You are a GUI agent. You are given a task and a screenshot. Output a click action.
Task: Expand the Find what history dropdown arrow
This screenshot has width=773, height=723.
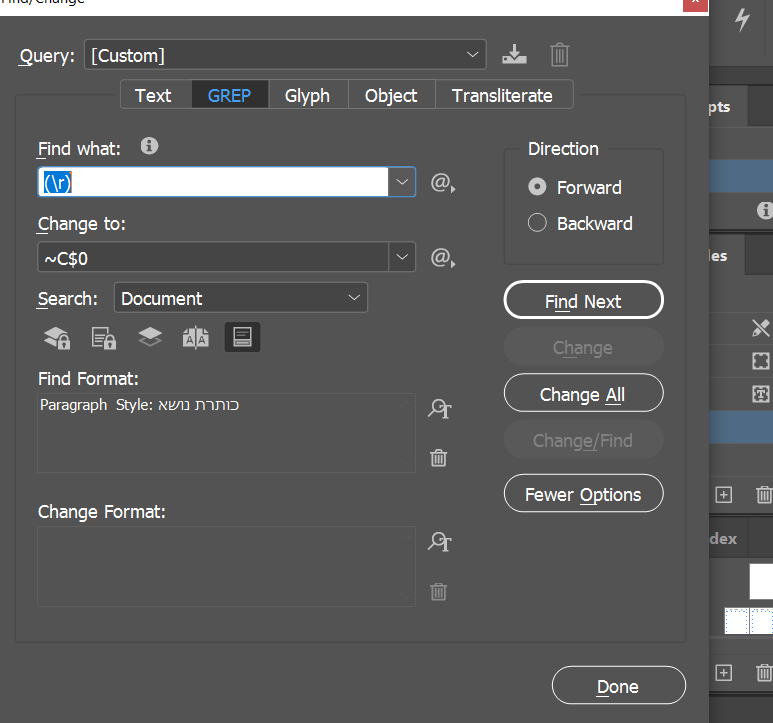(402, 182)
